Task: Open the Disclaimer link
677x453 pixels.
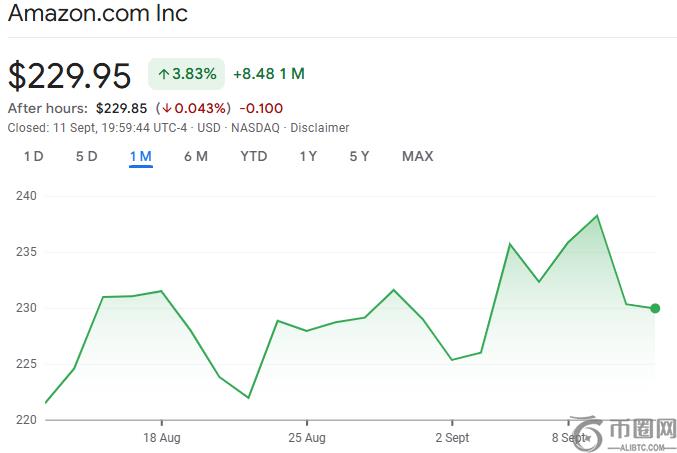Action: click(x=319, y=127)
